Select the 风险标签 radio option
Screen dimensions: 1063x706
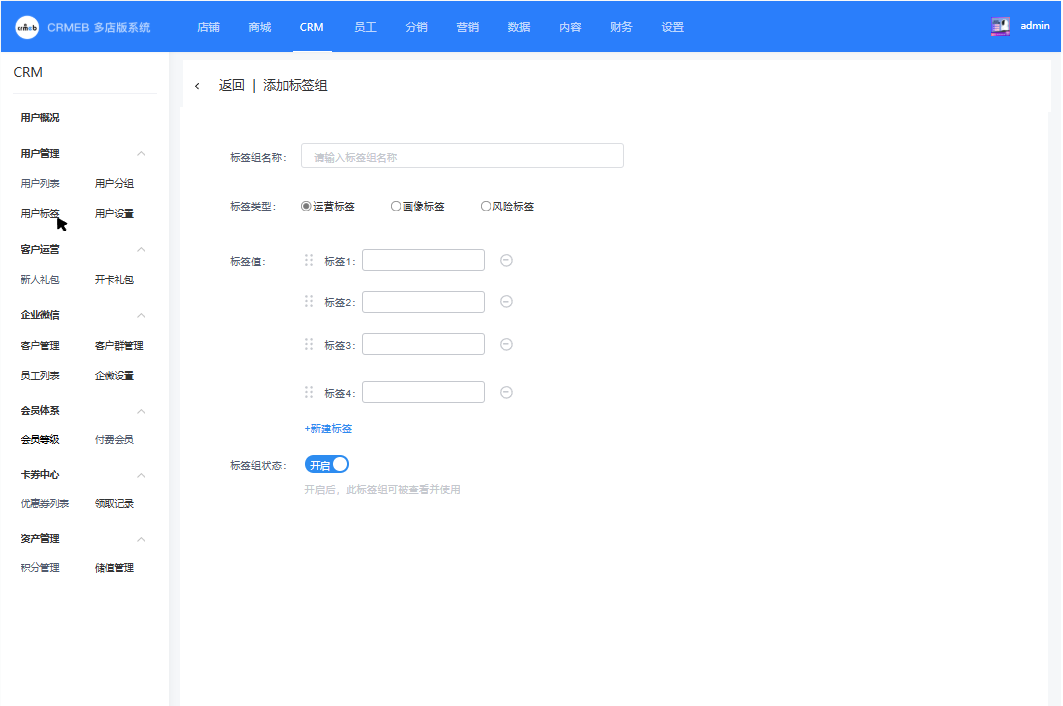[485, 206]
